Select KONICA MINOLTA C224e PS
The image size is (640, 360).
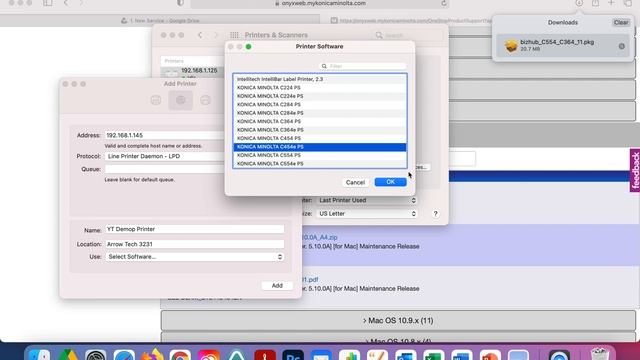320,96
